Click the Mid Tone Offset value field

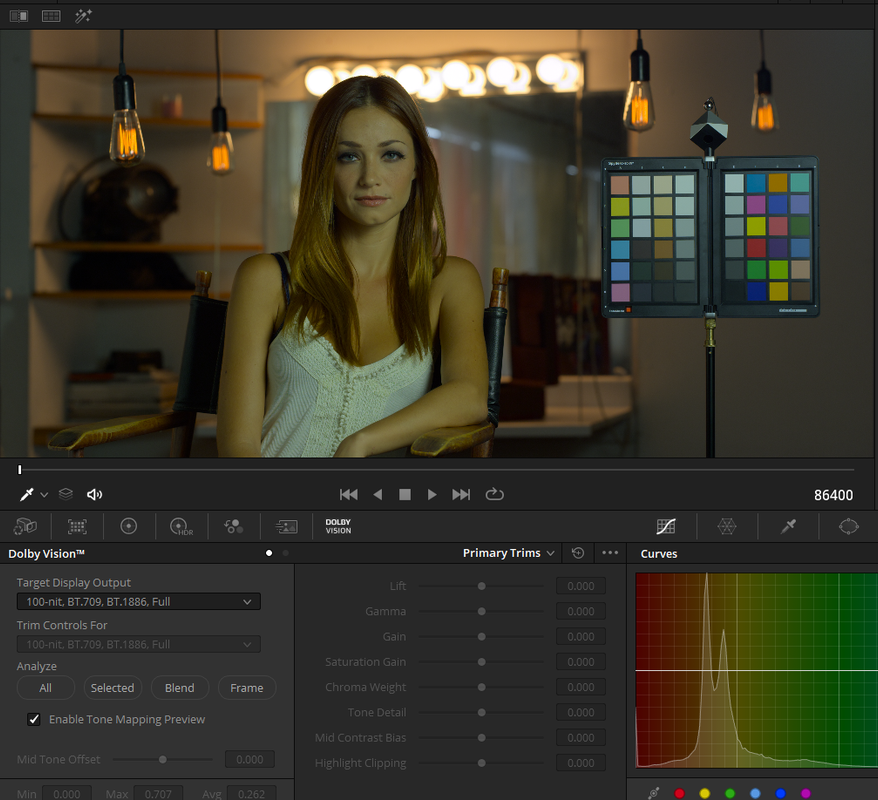coord(250,760)
